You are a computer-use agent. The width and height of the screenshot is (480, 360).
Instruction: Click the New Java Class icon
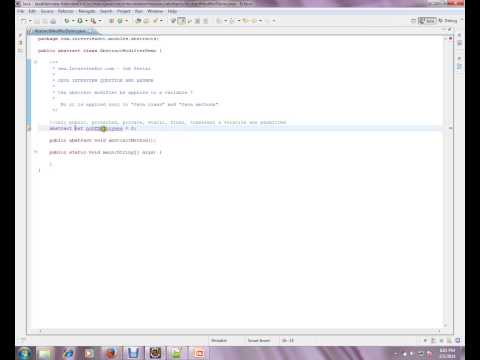click(120, 21)
